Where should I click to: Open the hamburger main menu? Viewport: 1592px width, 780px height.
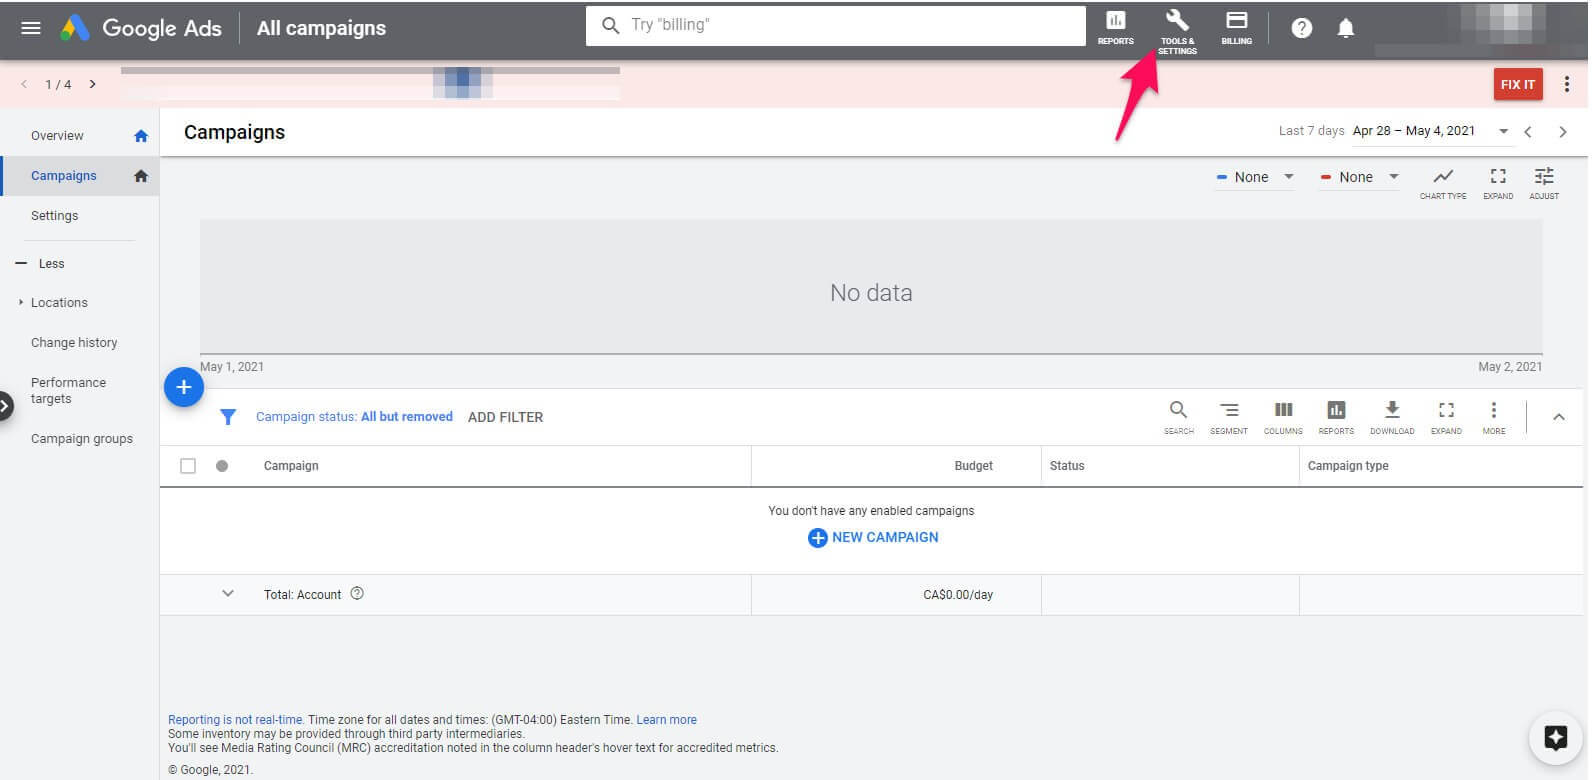(x=31, y=28)
